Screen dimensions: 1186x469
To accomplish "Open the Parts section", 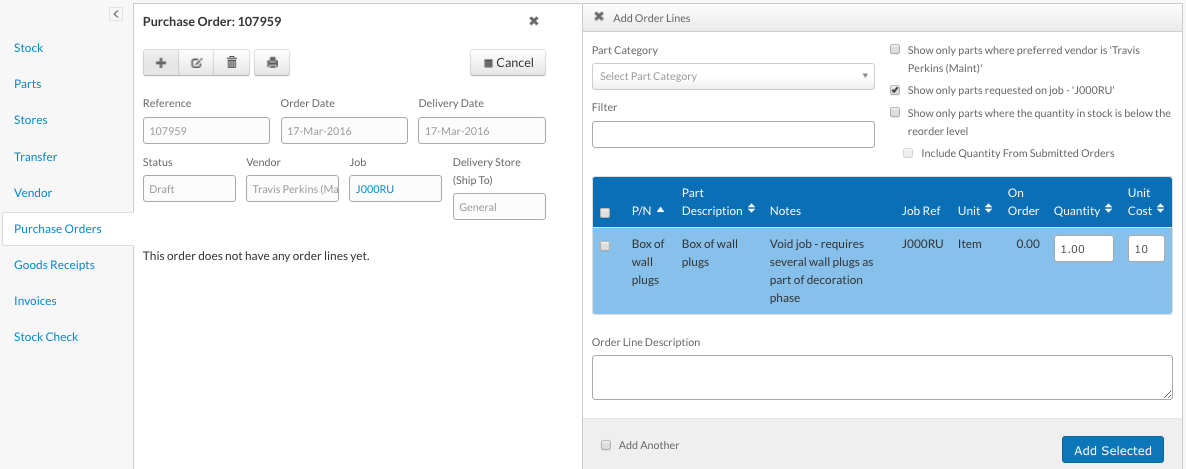I will 27,84.
